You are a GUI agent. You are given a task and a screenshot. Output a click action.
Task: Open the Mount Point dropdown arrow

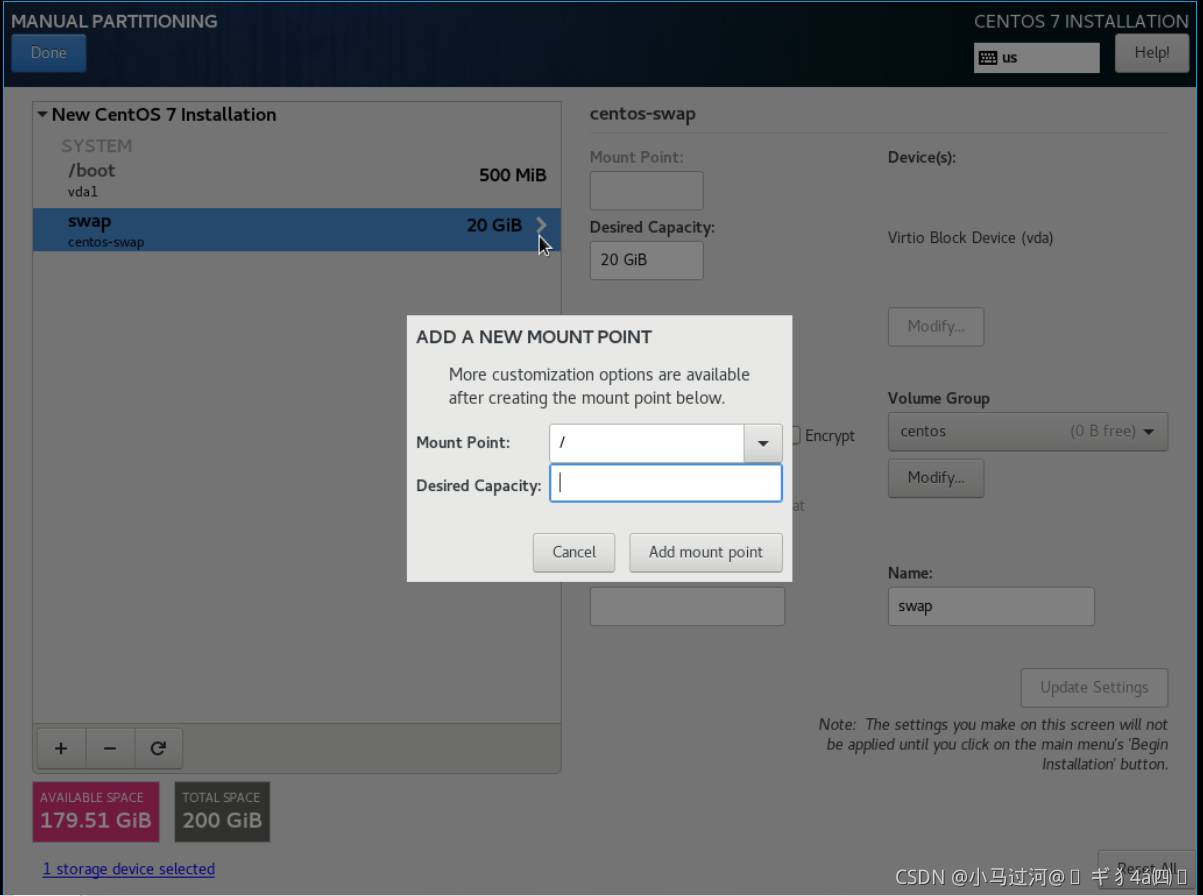point(763,443)
